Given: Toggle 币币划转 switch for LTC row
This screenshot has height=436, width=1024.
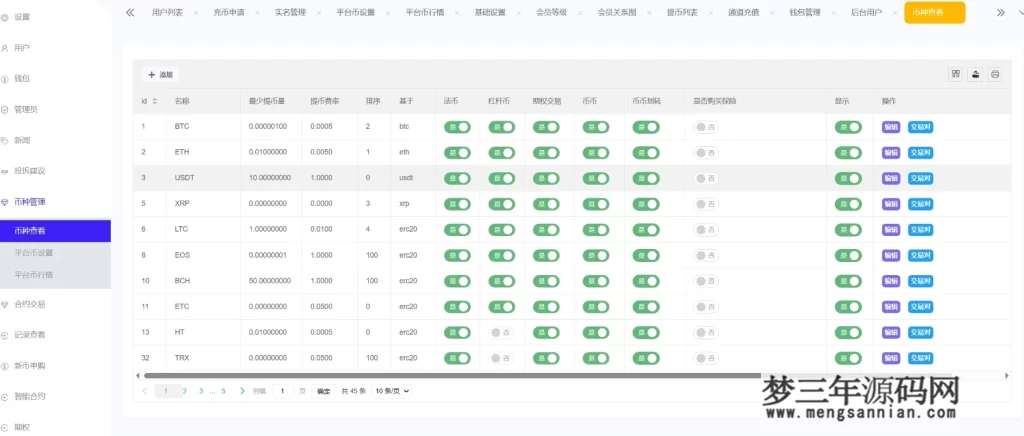Looking at the screenshot, I should (x=646, y=230).
